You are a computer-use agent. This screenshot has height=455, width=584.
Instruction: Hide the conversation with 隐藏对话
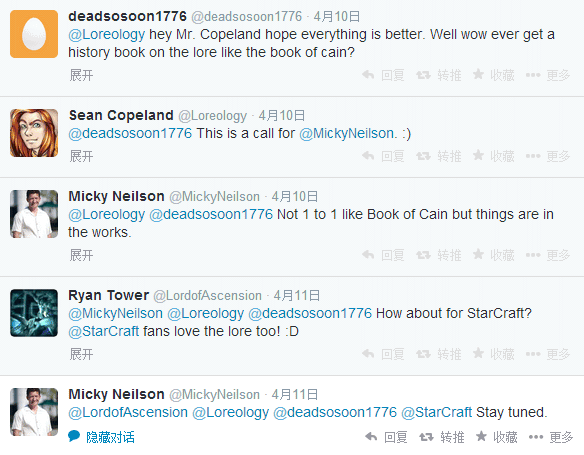101,437
